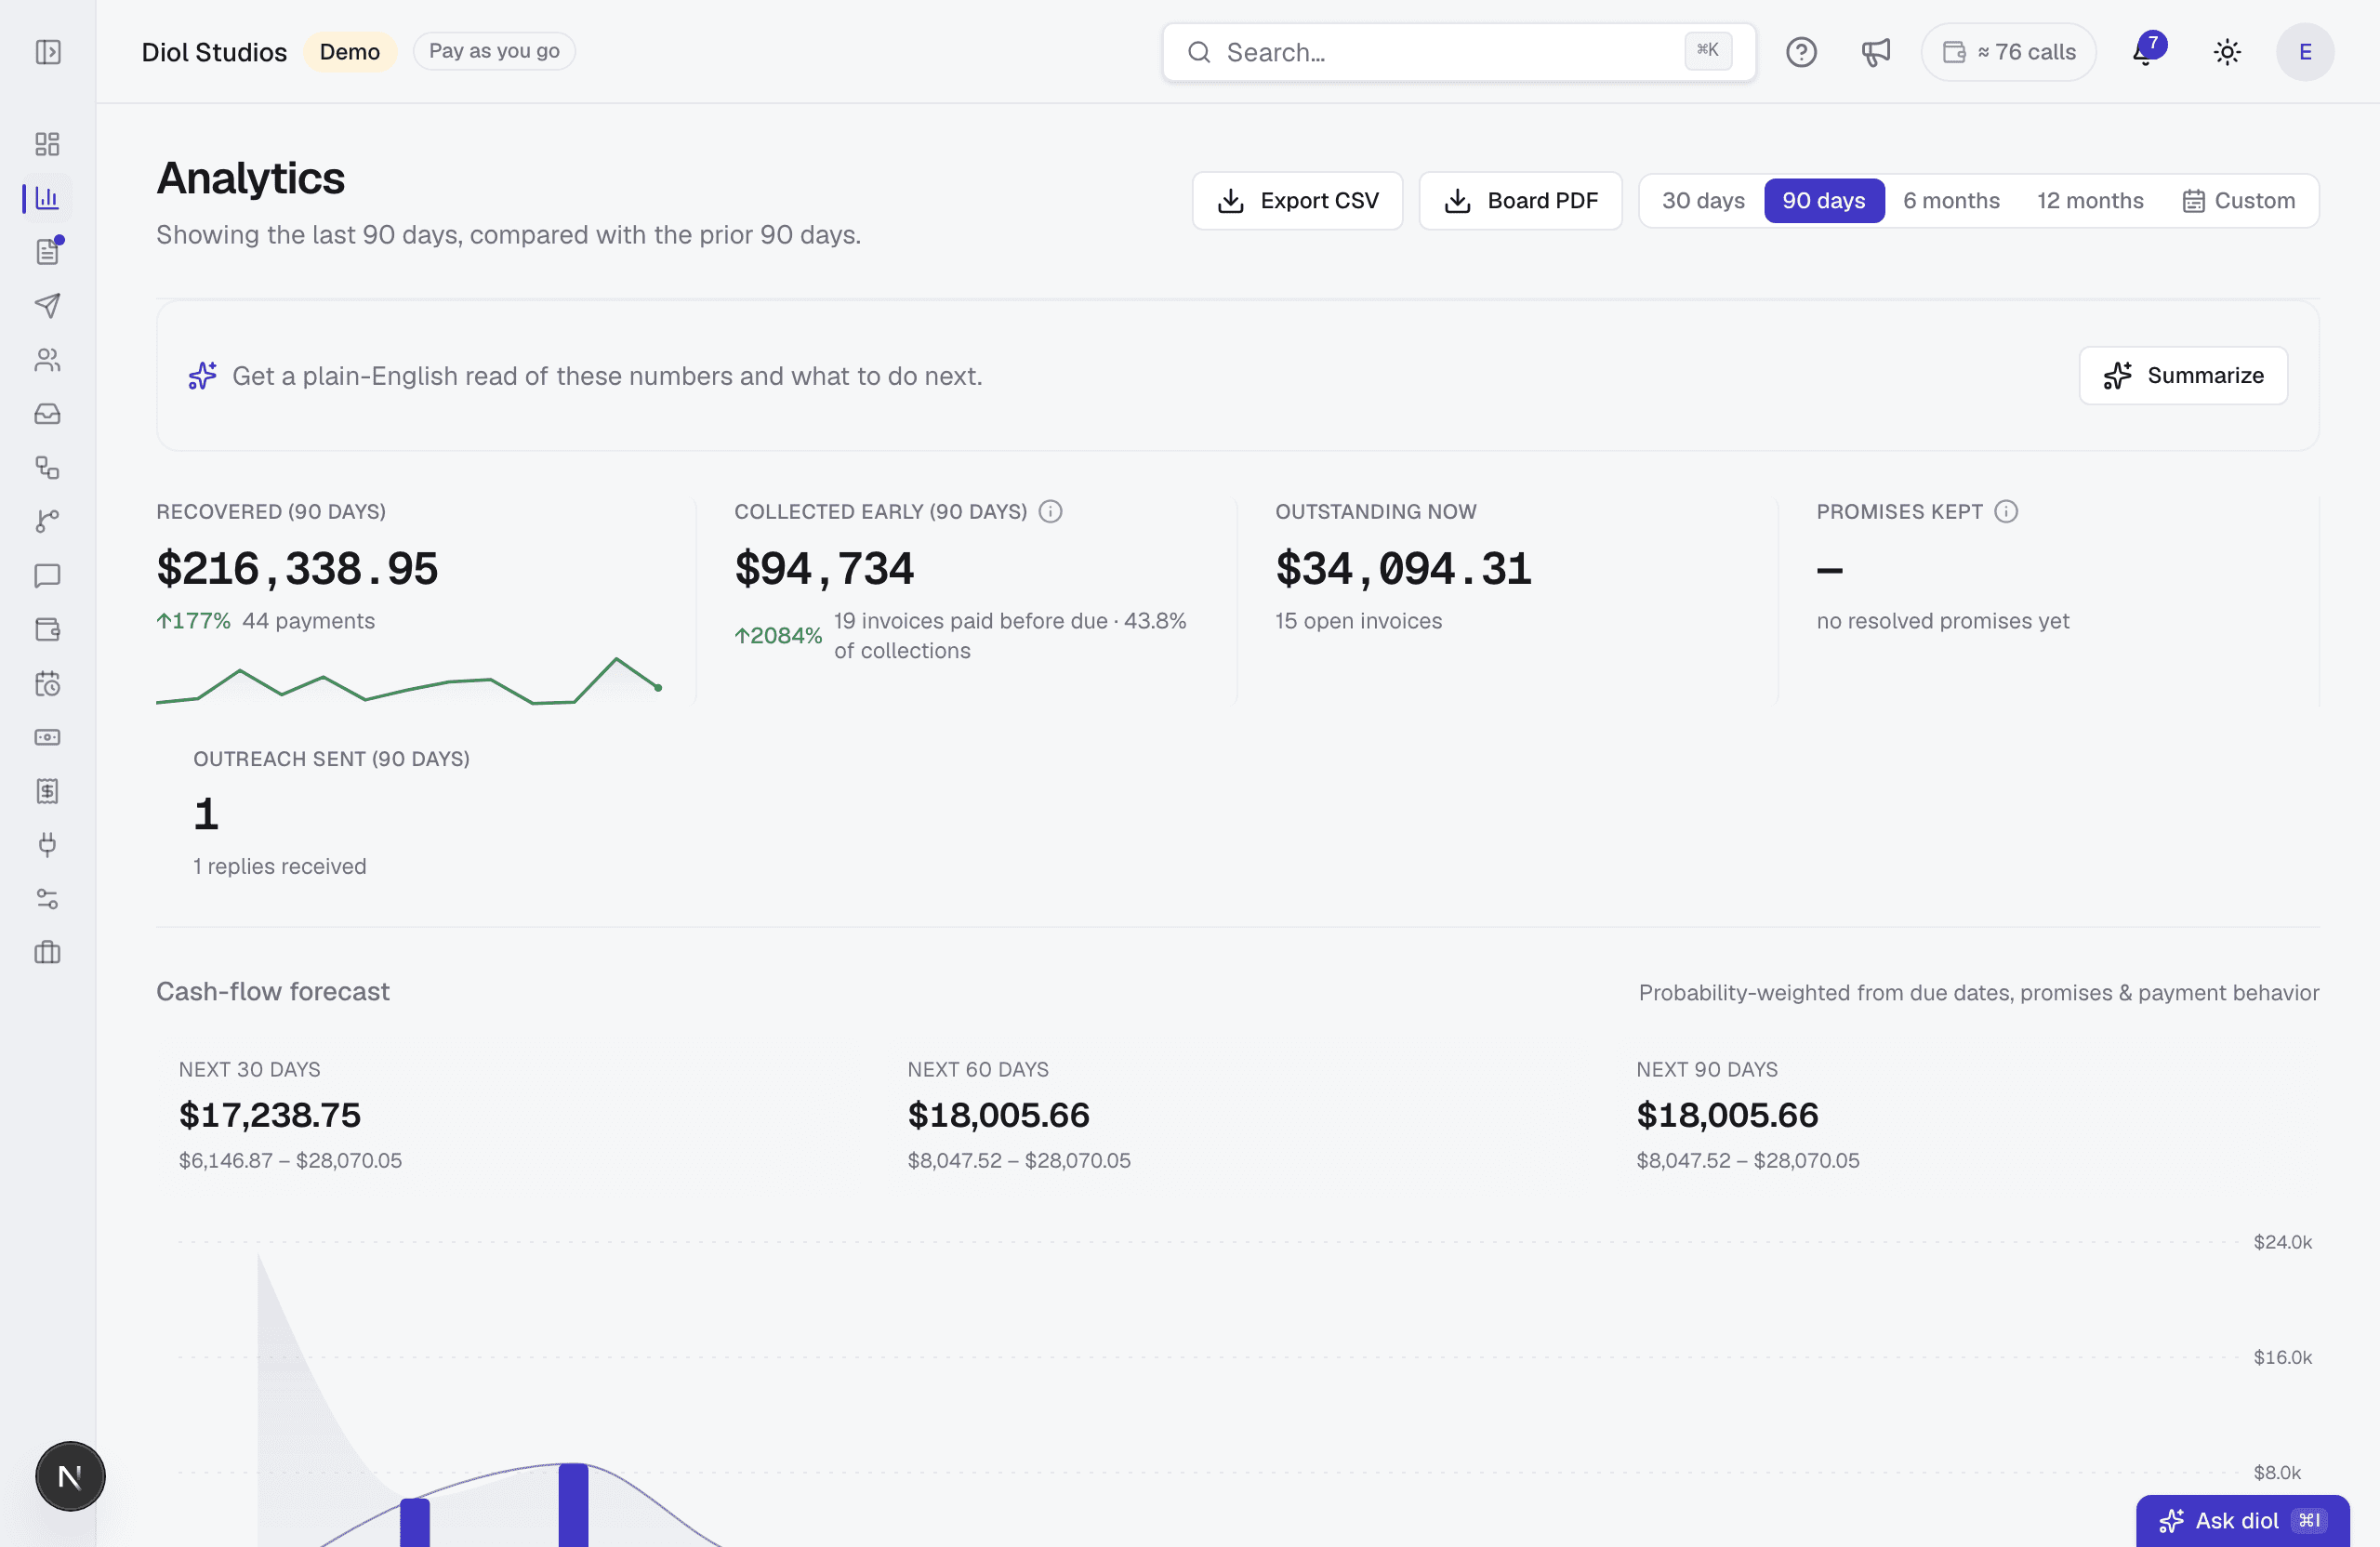The image size is (2380, 1547).
Task: Click the help question mark icon
Action: [x=1801, y=52]
